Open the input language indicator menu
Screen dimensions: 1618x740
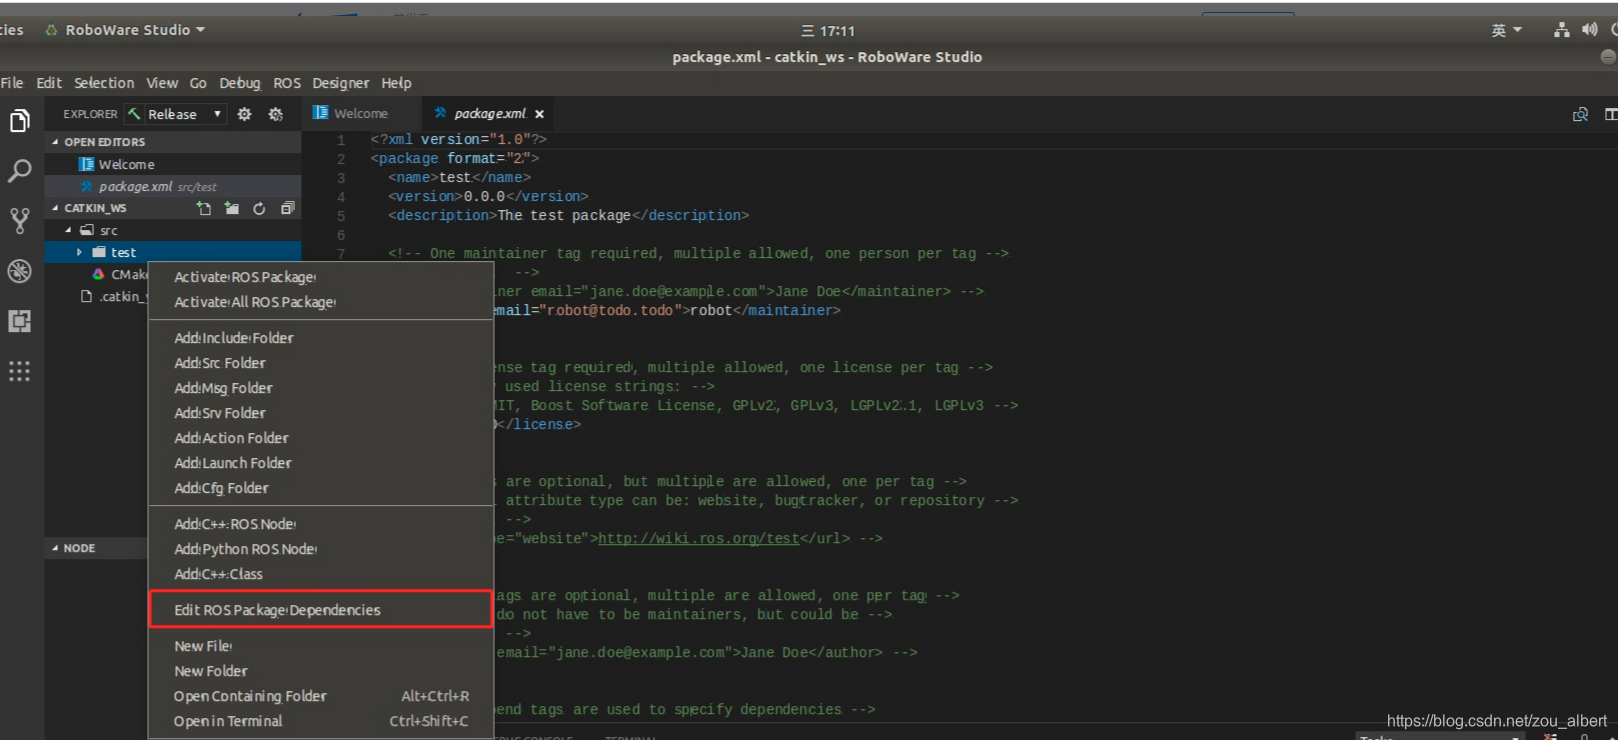pyautogui.click(x=1506, y=31)
